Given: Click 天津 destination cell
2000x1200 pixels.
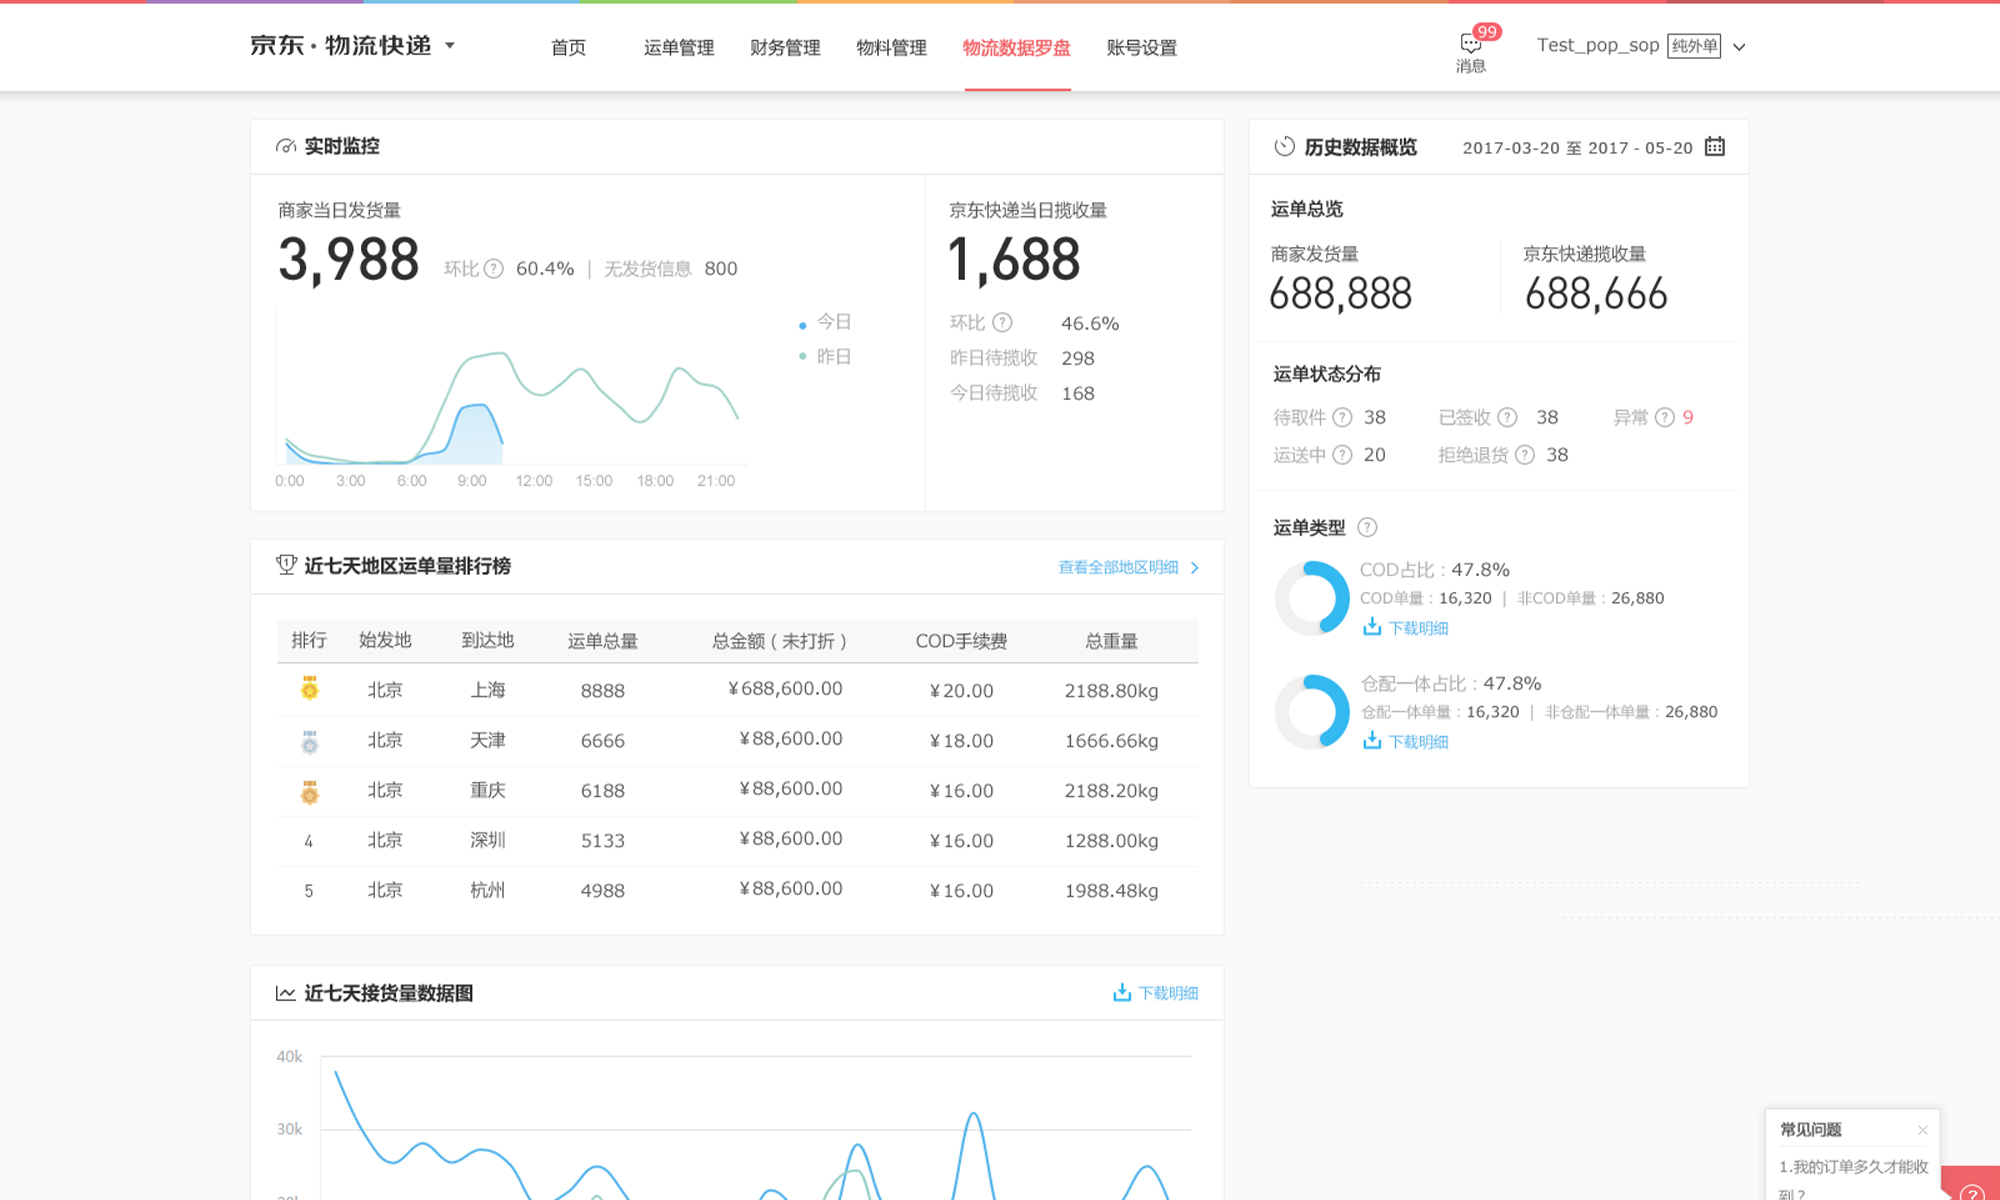Looking at the screenshot, I should click(488, 740).
